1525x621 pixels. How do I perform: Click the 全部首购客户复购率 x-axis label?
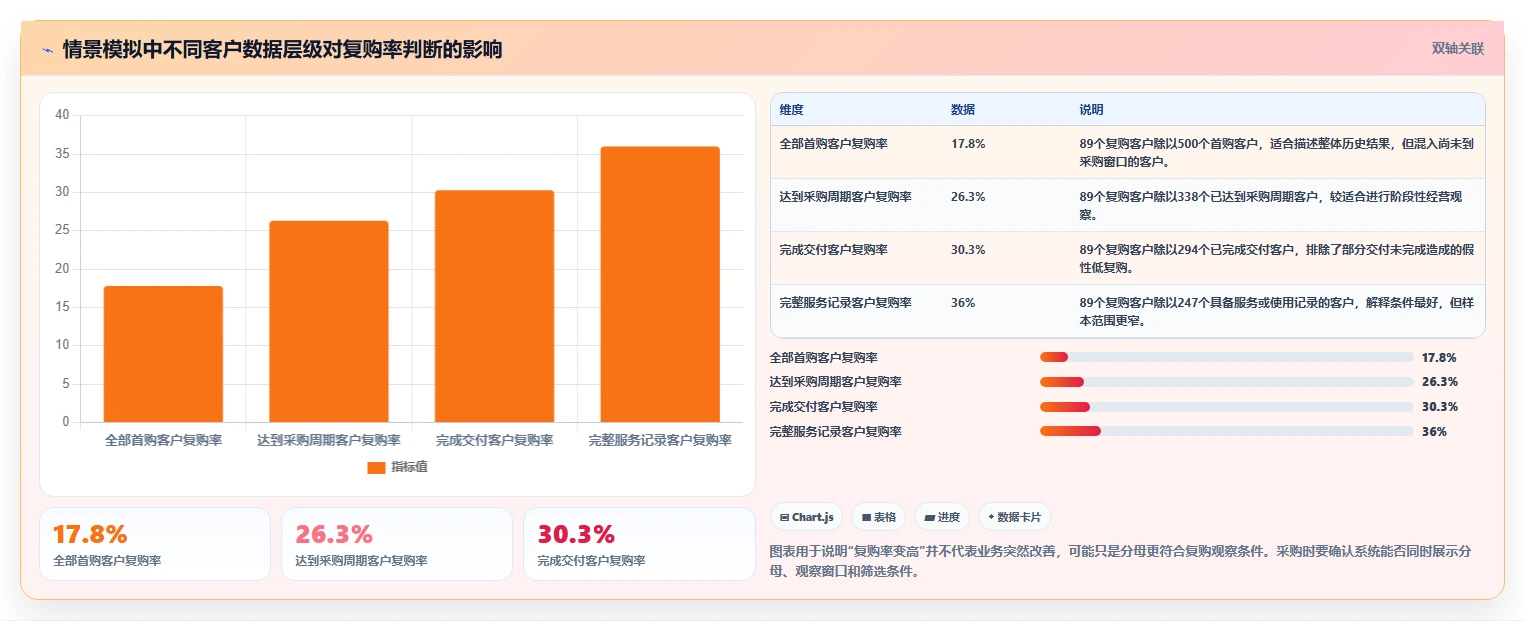pyautogui.click(x=163, y=440)
